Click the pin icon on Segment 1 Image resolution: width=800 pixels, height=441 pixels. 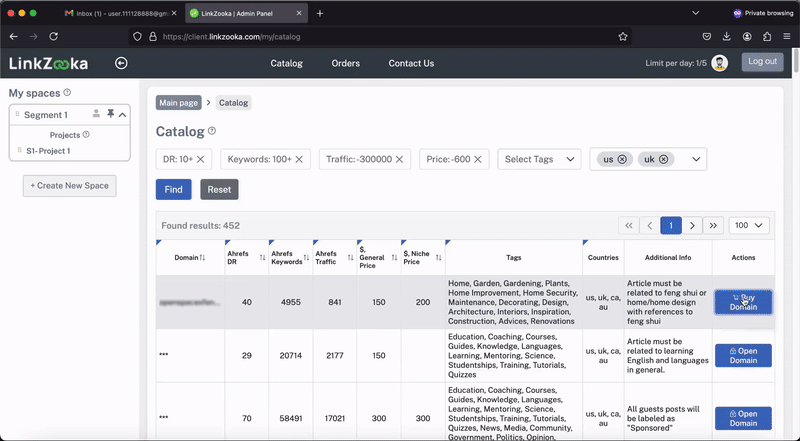[110, 114]
